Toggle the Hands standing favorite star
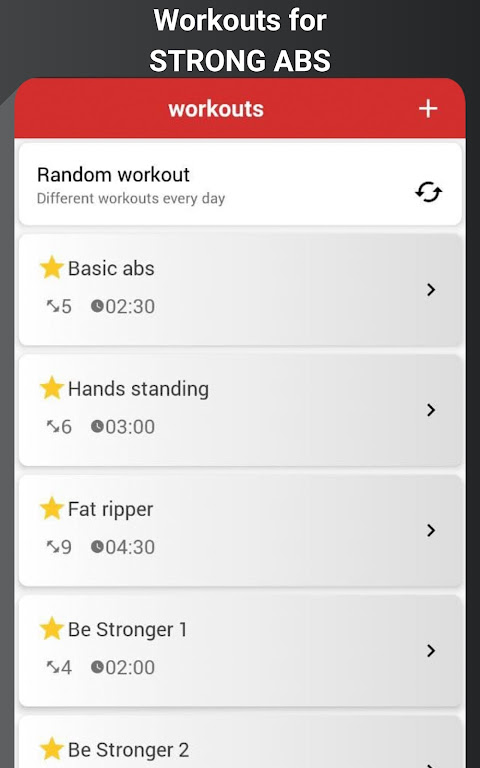The width and height of the screenshot is (480, 768). tap(52, 388)
